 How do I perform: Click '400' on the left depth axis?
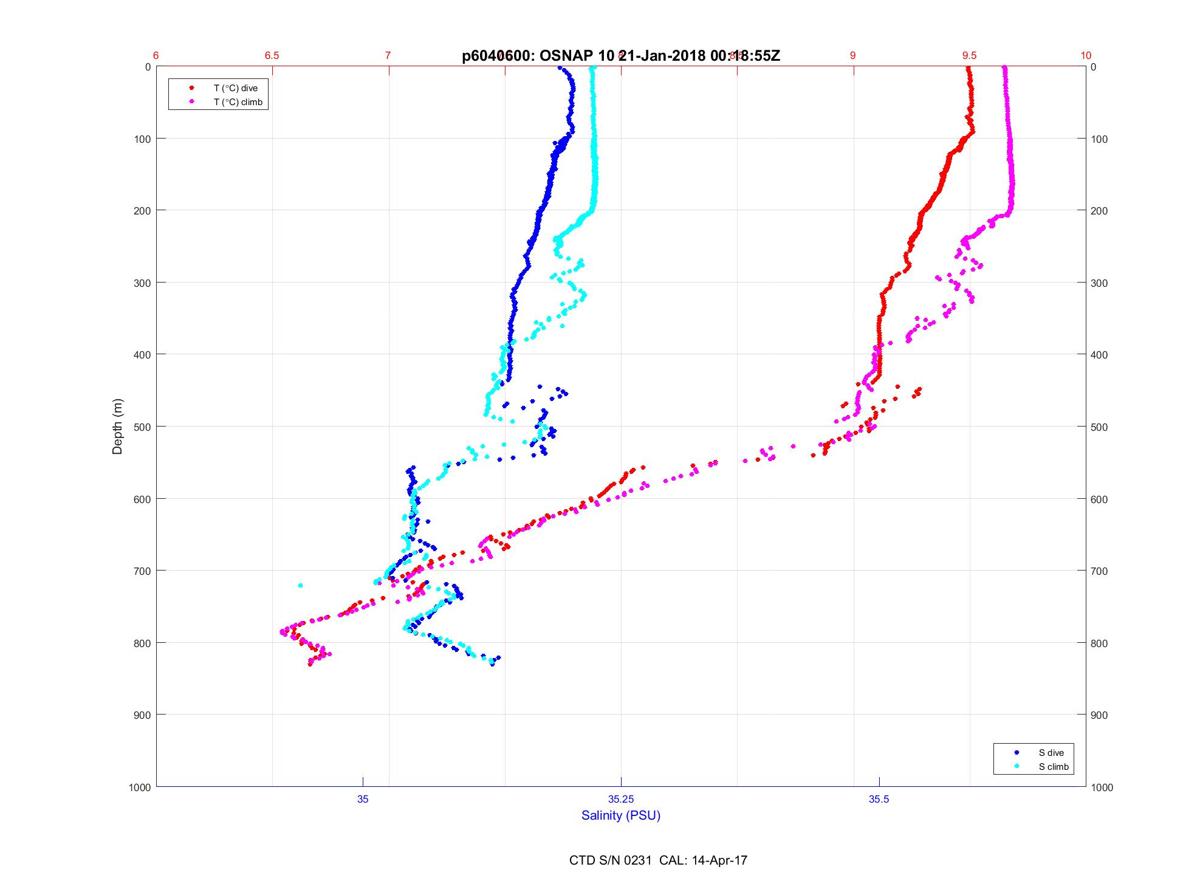tap(141, 355)
